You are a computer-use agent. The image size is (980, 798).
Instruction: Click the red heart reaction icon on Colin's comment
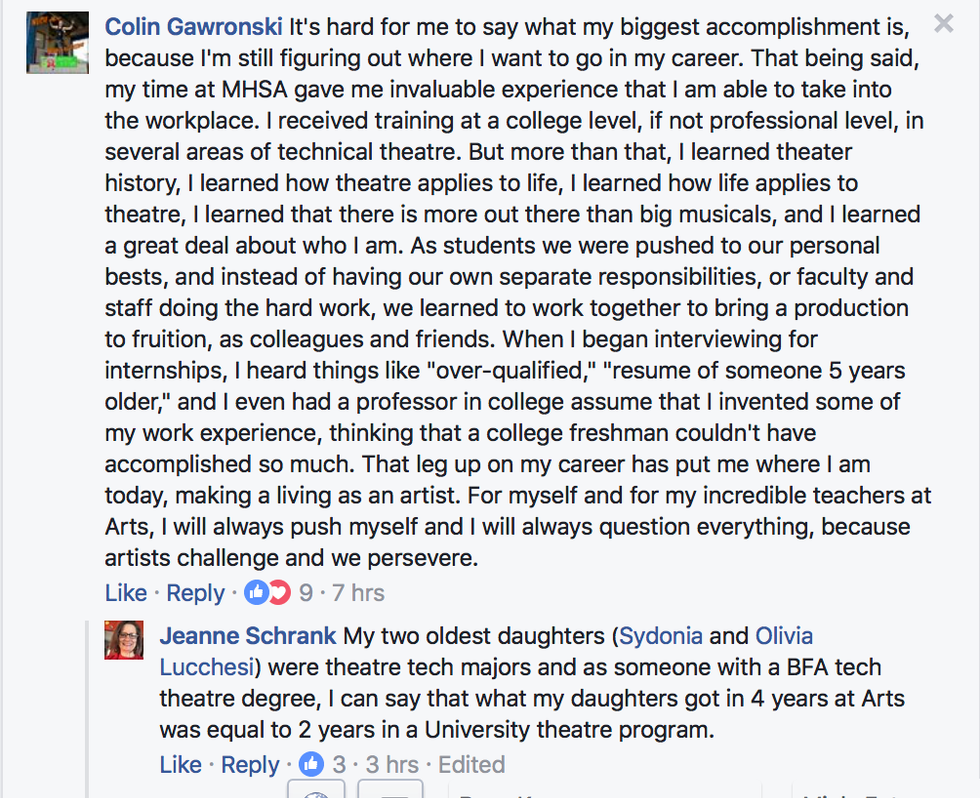278,593
